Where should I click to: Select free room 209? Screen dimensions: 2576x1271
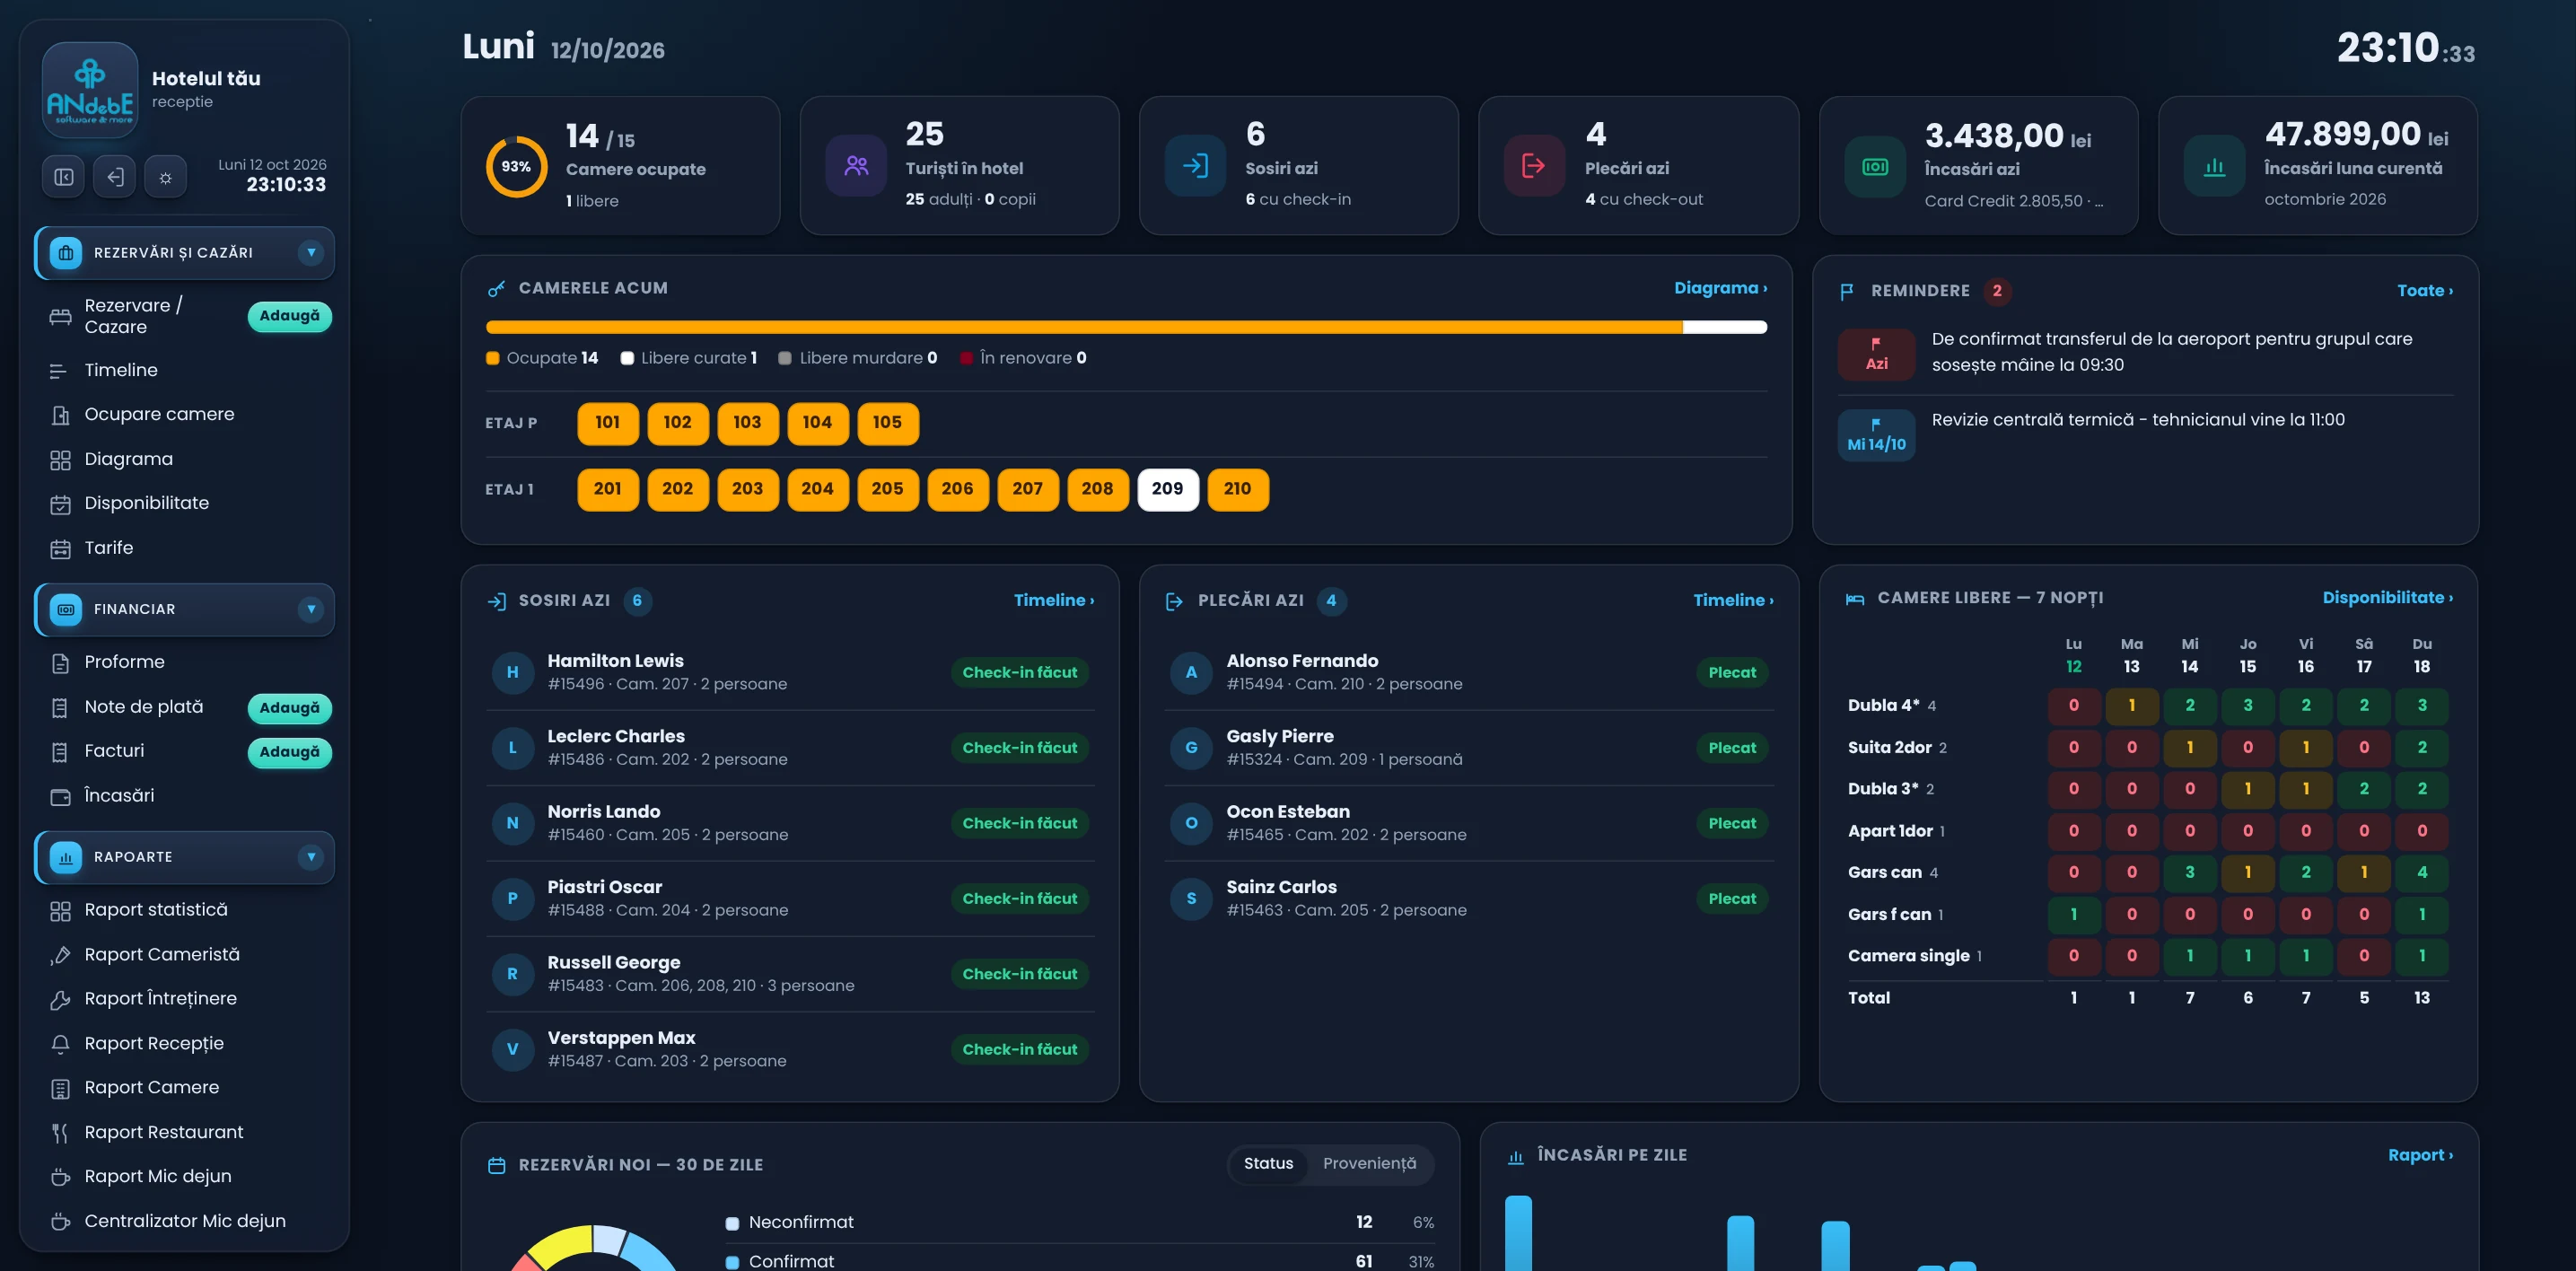point(1167,489)
